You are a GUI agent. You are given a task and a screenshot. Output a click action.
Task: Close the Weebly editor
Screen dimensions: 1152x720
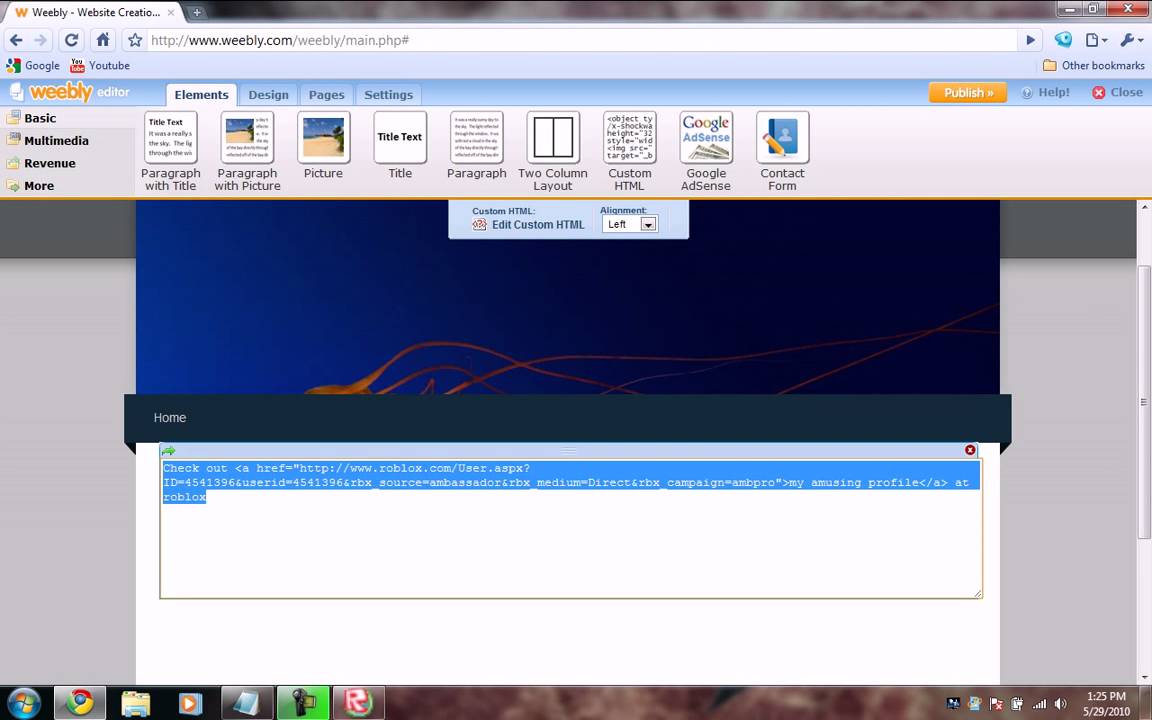[1117, 93]
